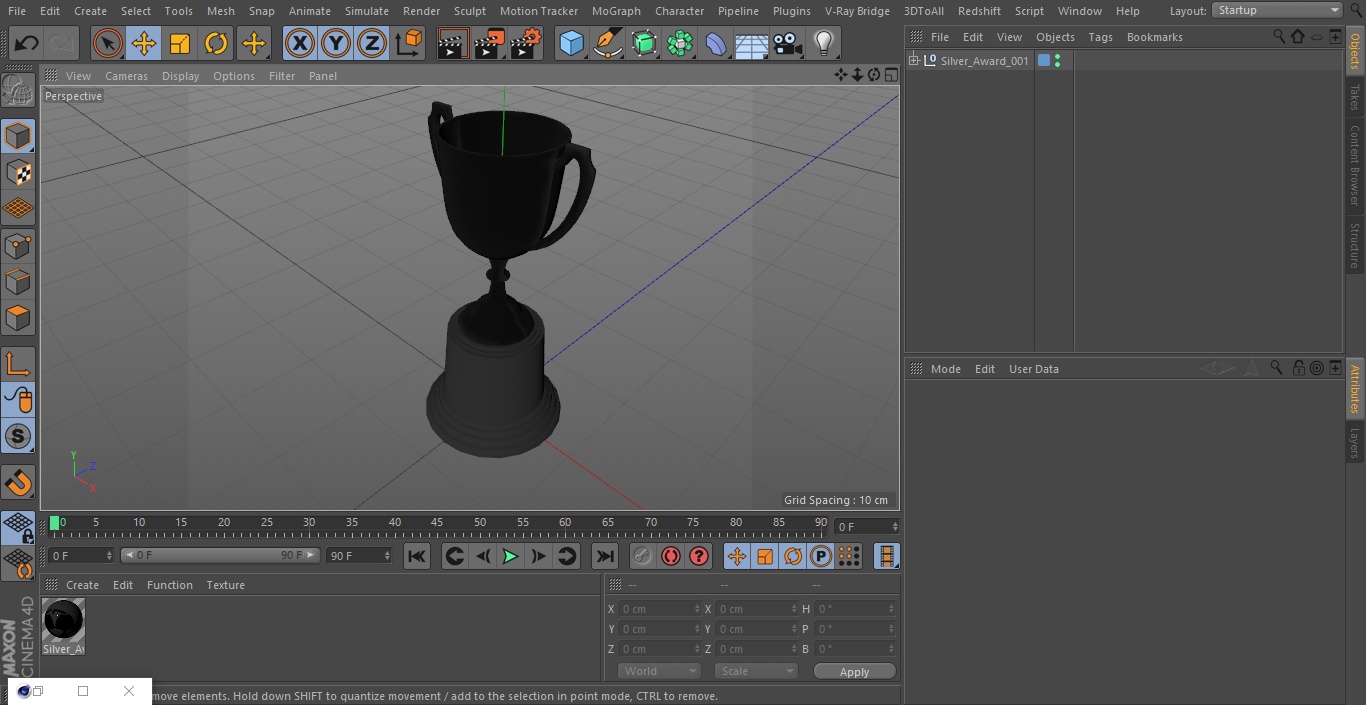
Task: Toggle Autokeying
Action: coord(671,556)
